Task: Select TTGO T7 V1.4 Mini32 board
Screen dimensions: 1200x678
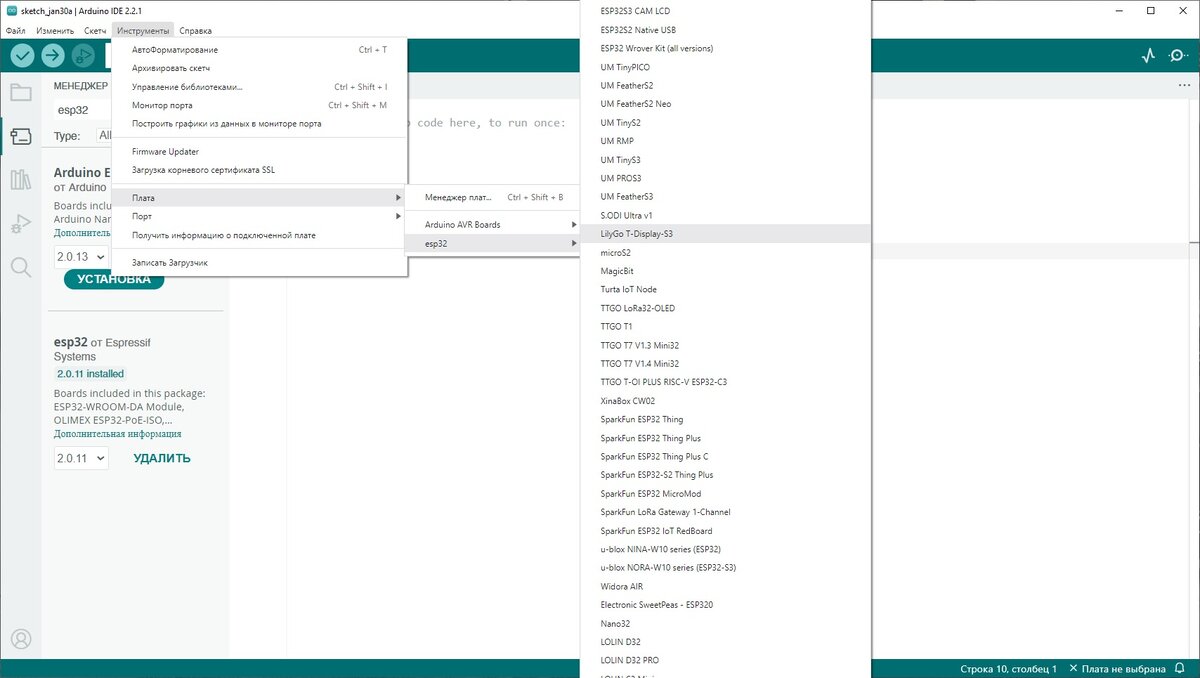Action: click(x=725, y=363)
